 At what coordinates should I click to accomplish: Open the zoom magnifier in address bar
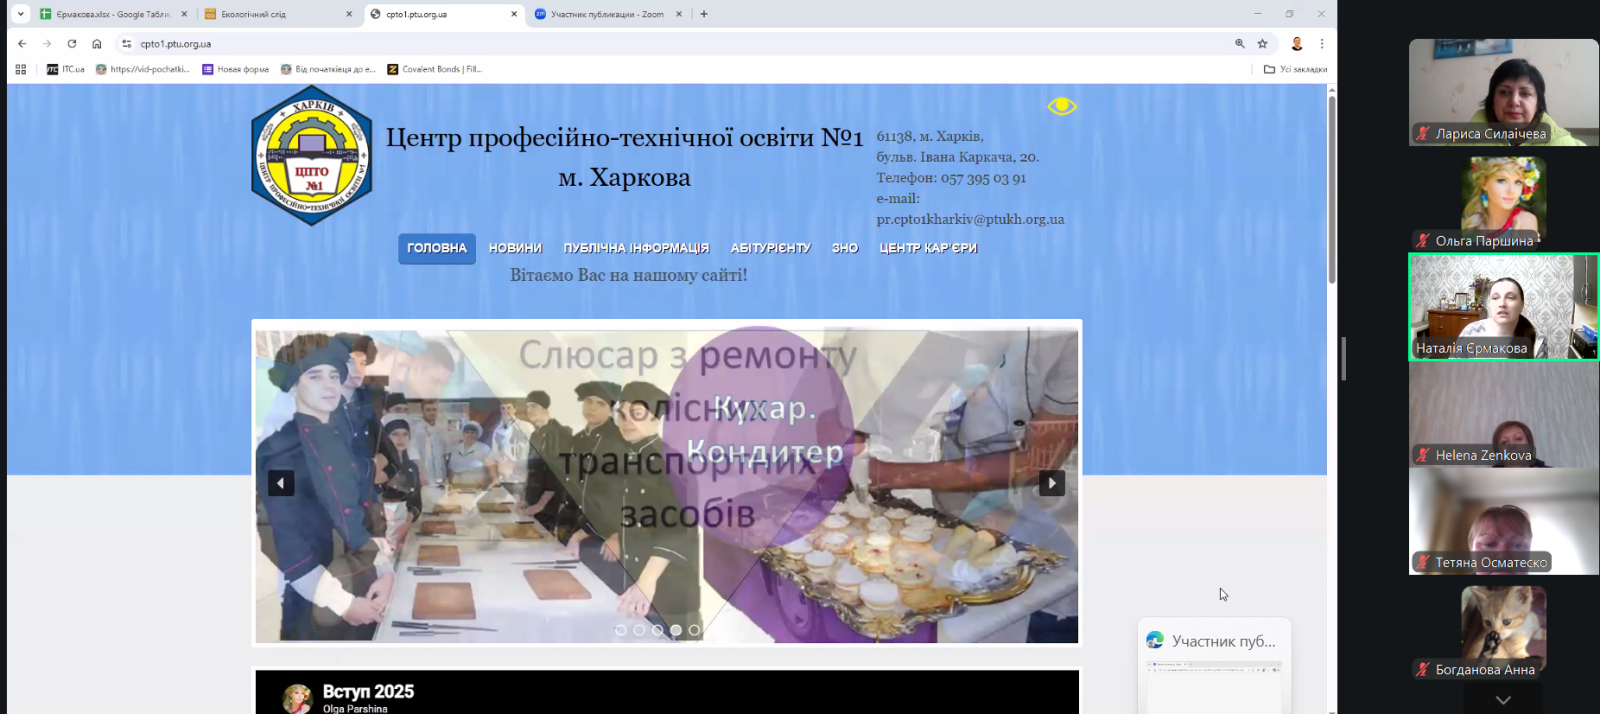click(x=1240, y=44)
